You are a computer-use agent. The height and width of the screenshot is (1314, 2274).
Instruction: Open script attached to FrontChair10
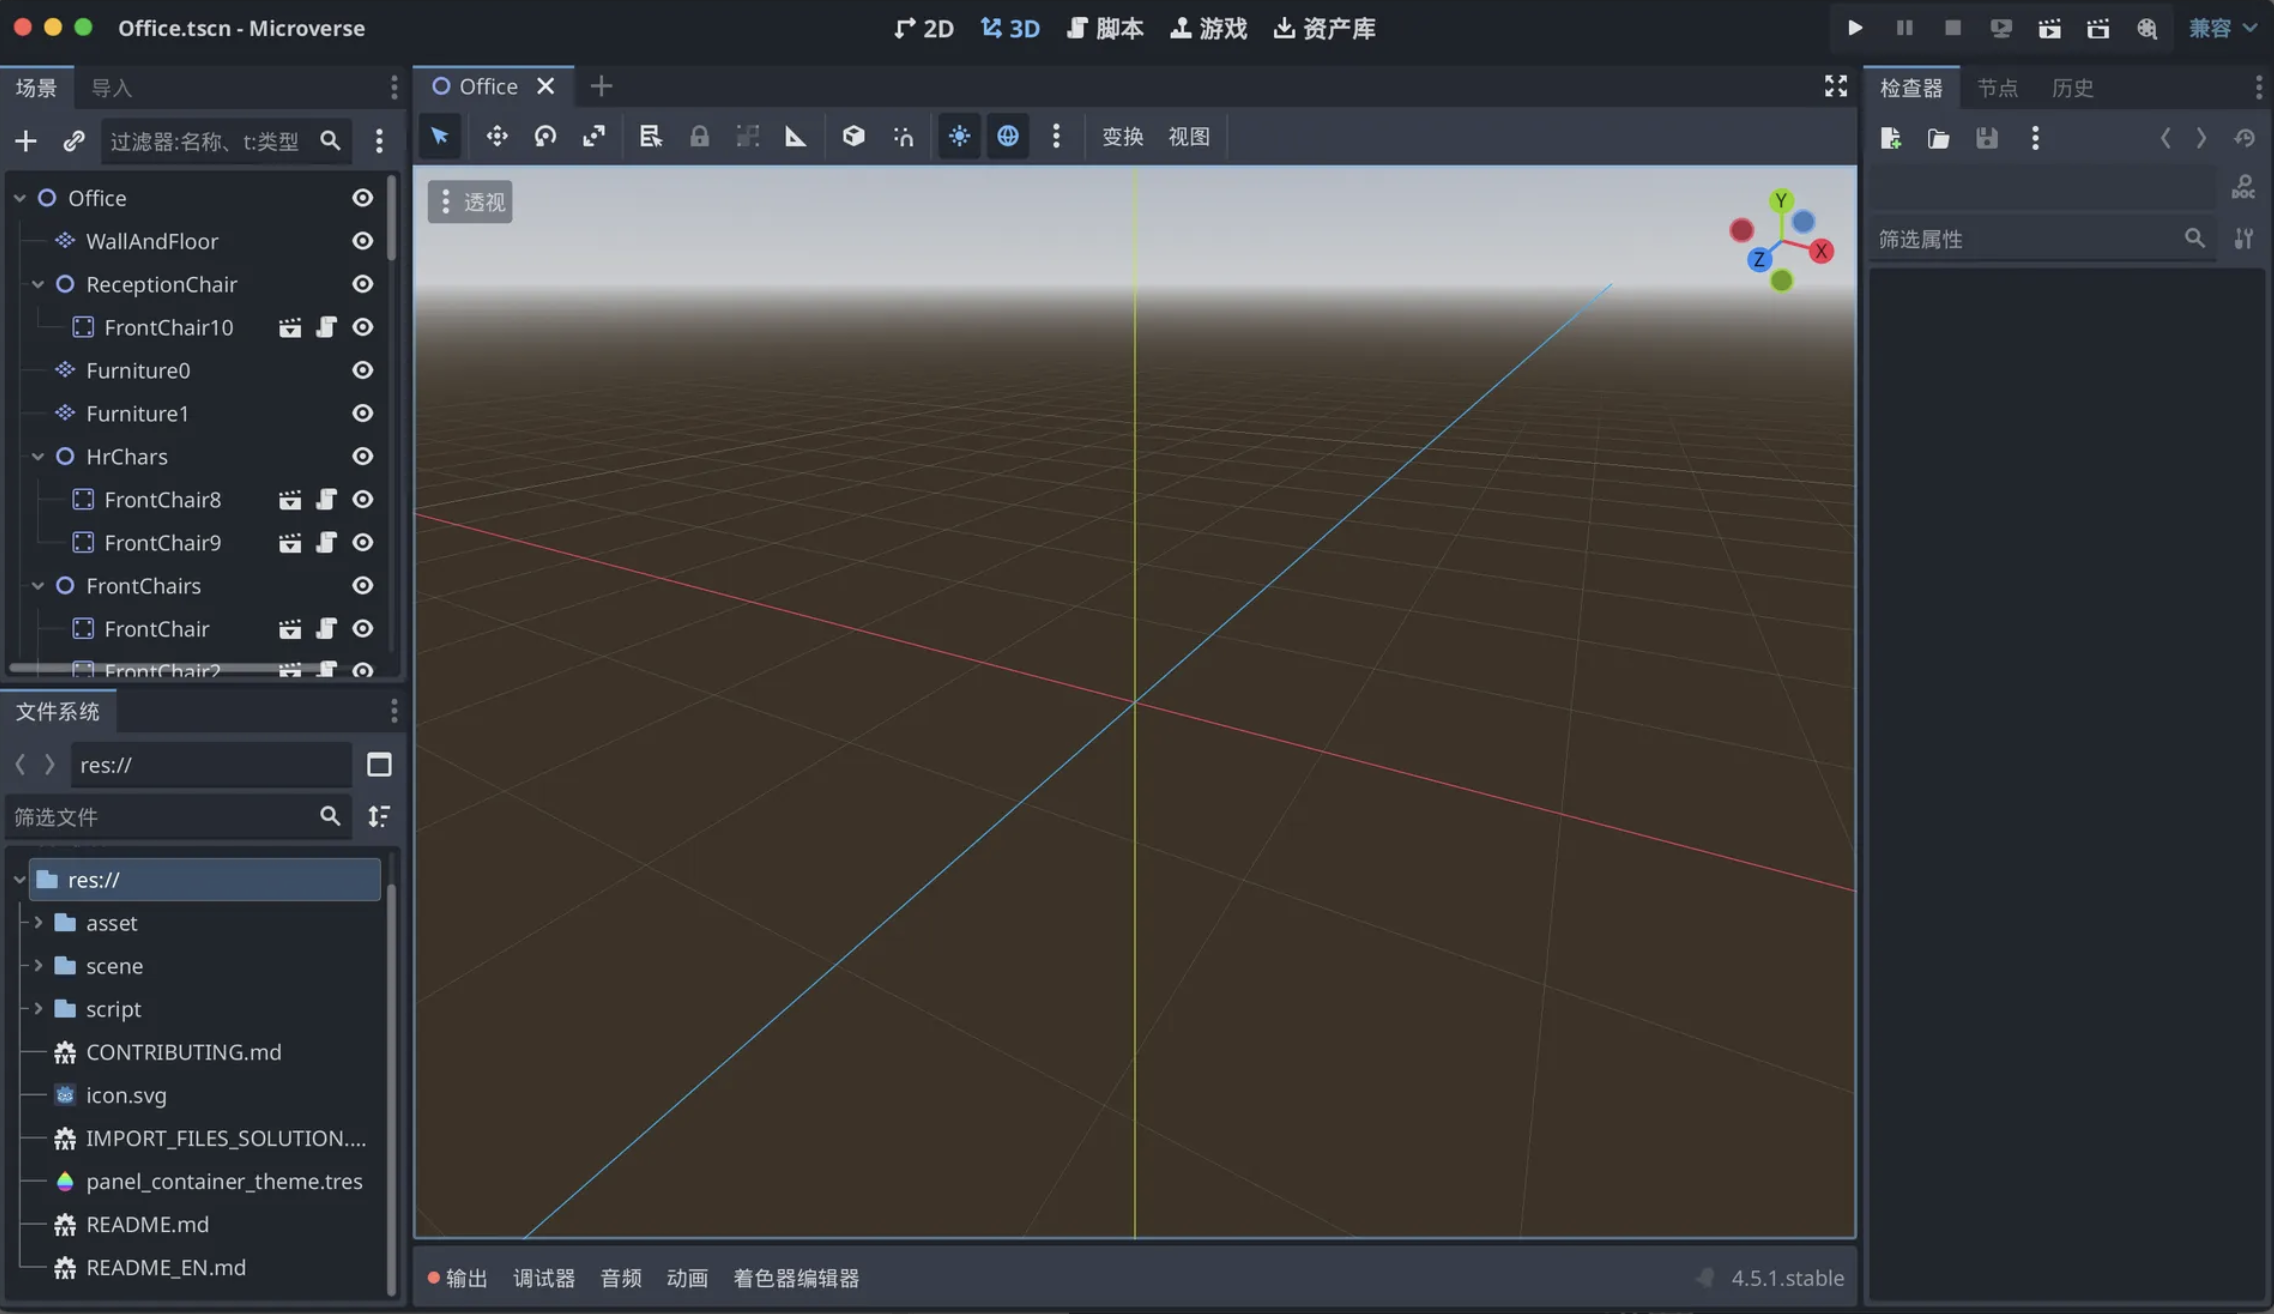pos(326,327)
